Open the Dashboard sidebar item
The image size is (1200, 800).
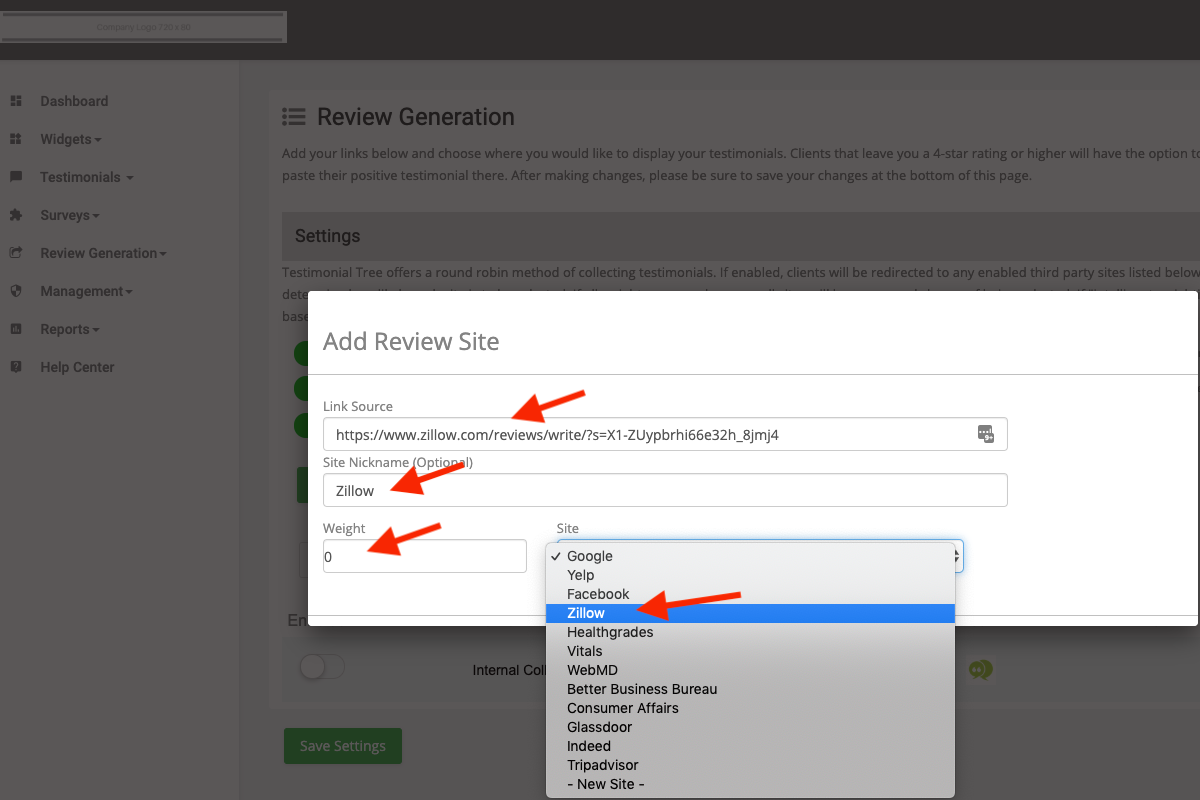[x=74, y=101]
